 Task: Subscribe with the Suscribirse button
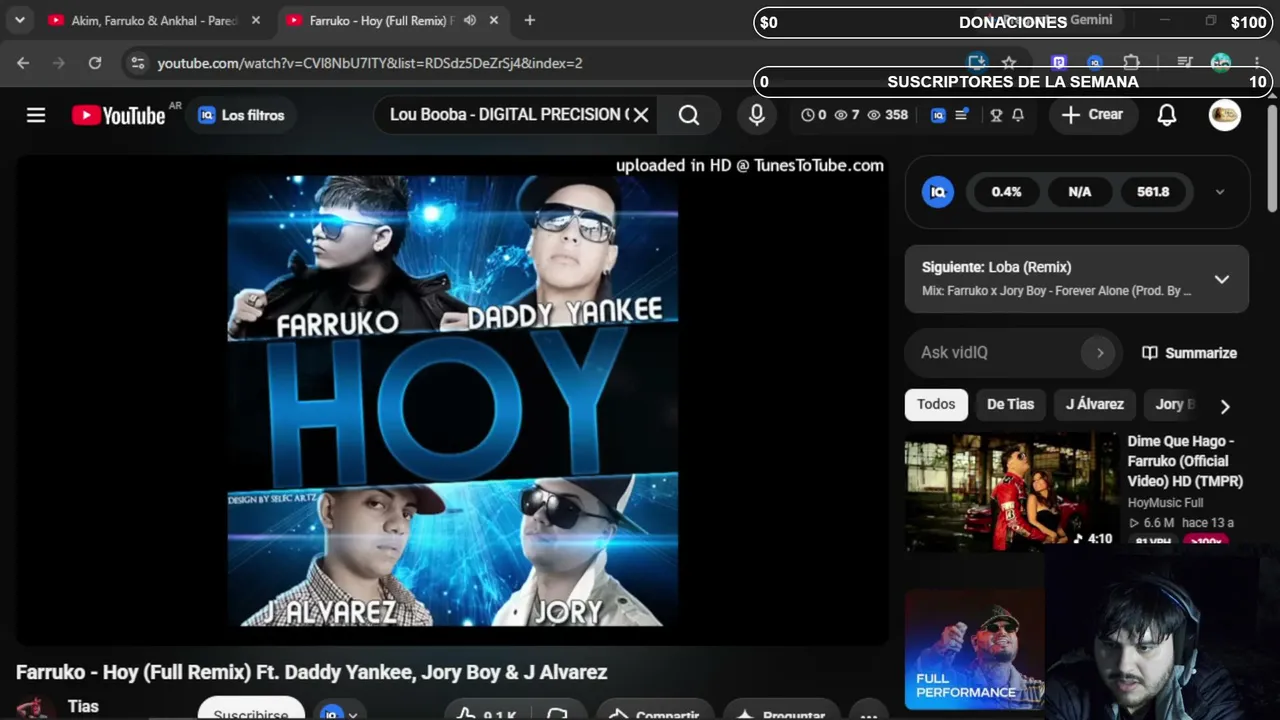click(251, 711)
